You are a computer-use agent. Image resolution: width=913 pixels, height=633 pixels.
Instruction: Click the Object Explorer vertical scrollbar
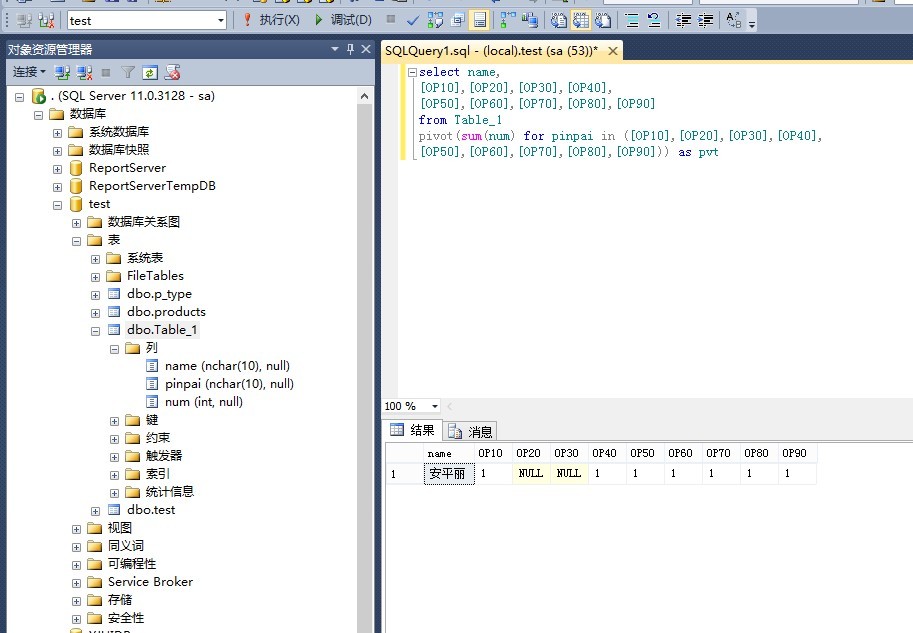[365, 350]
